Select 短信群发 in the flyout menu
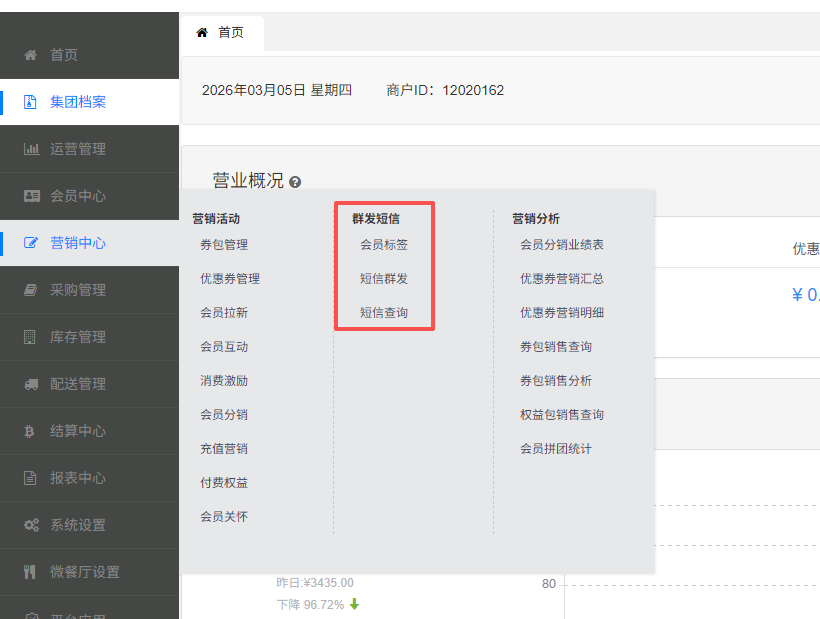 [x=384, y=279]
